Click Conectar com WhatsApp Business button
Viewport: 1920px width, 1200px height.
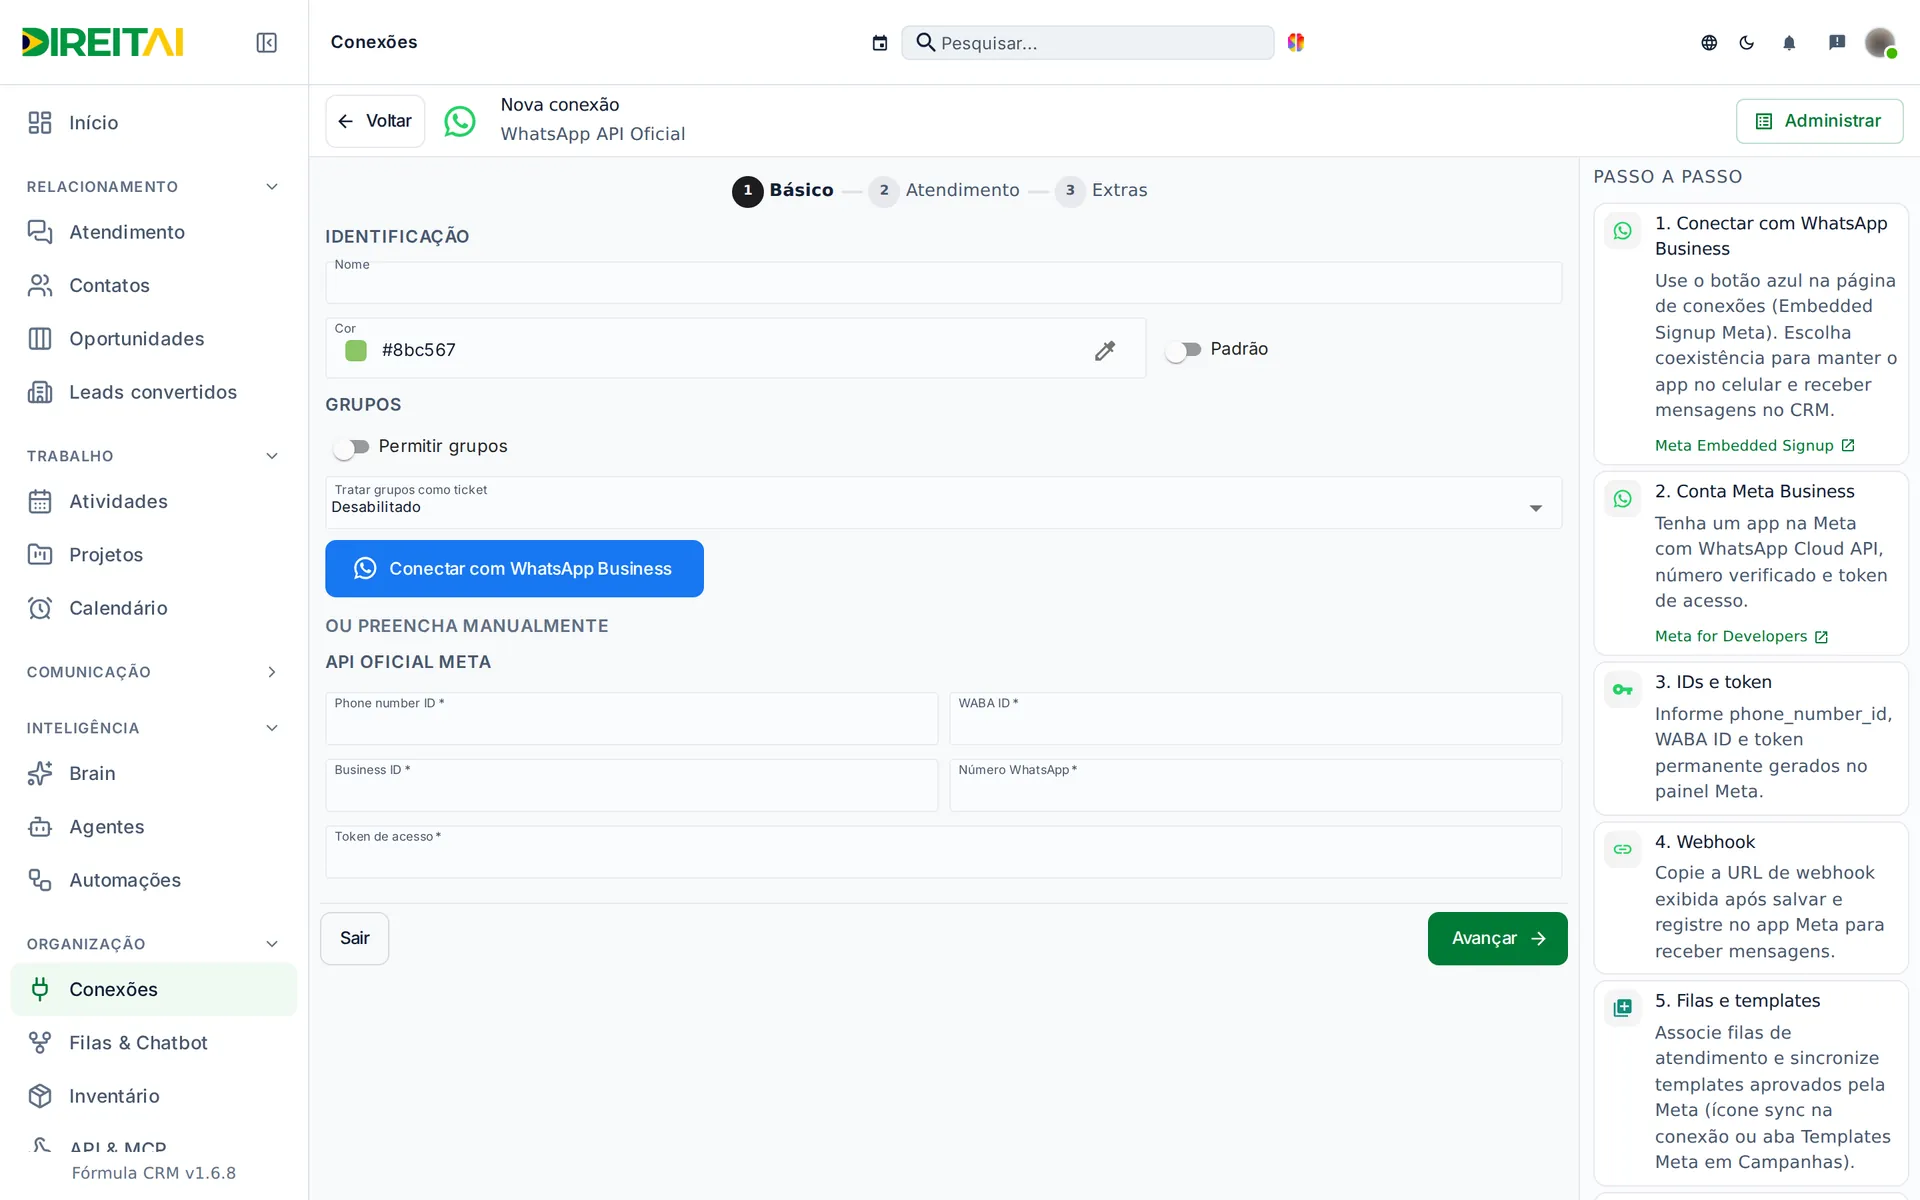tap(514, 568)
